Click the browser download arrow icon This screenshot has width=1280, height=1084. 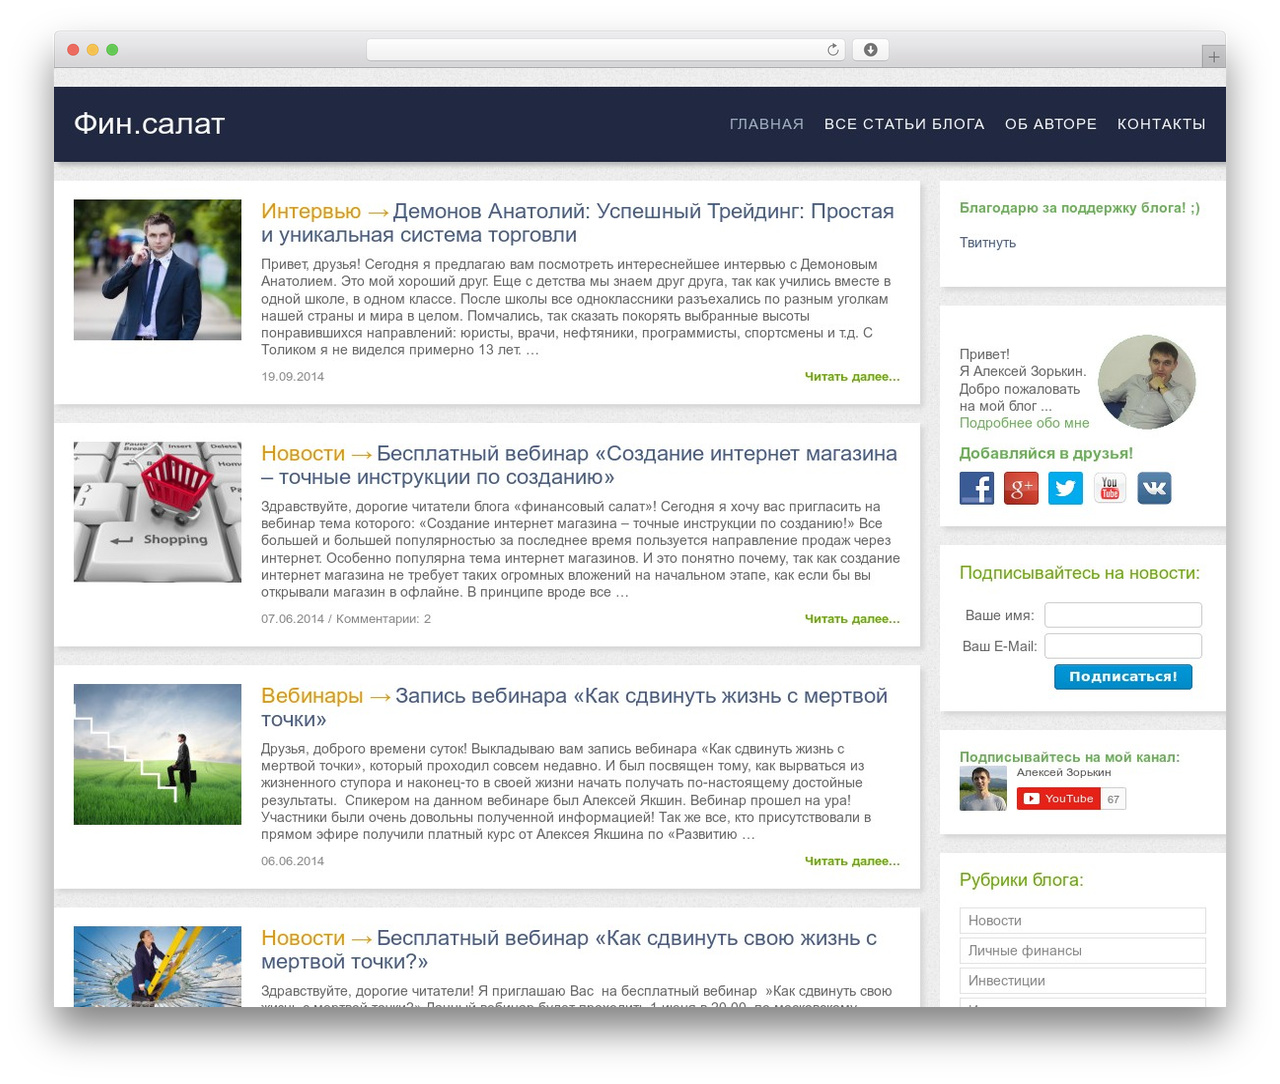point(870,50)
